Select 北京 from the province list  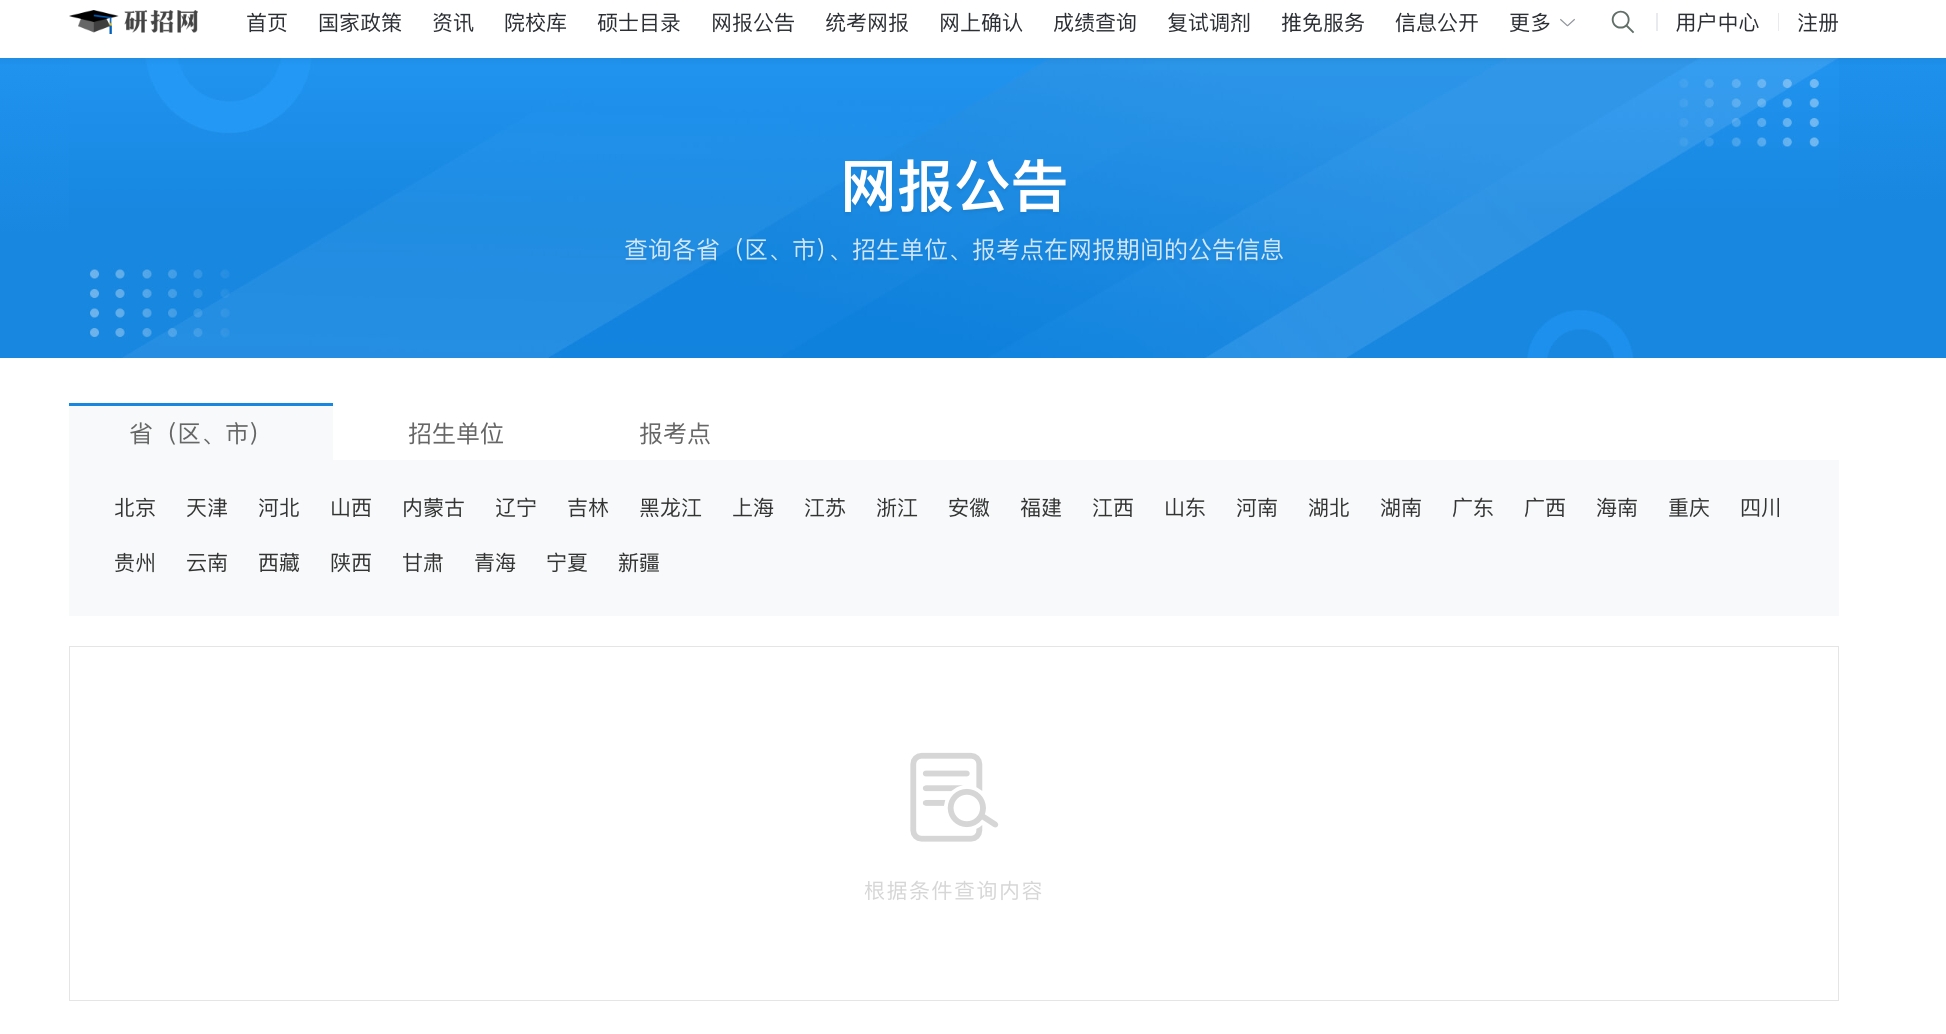135,508
